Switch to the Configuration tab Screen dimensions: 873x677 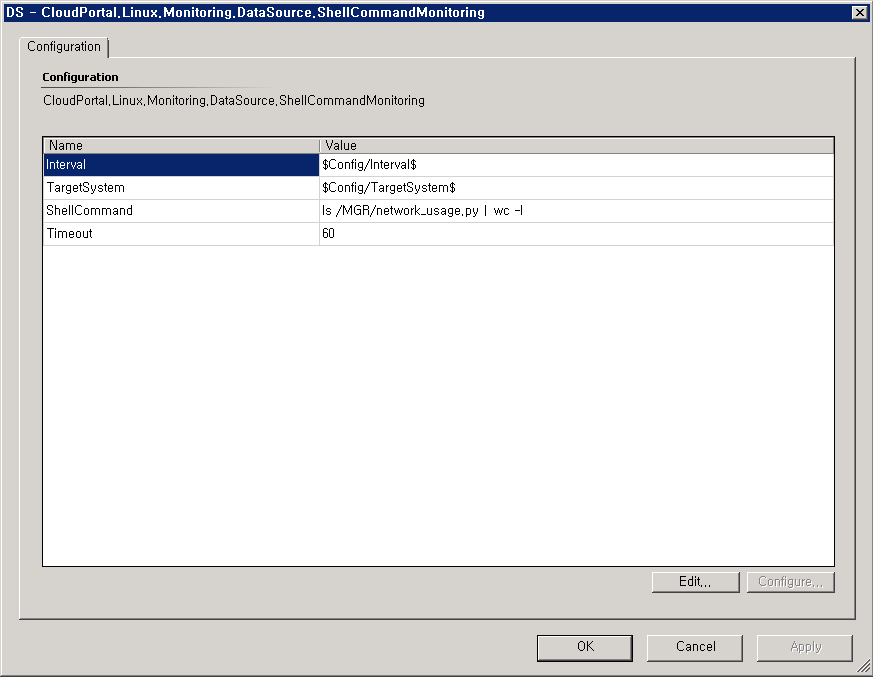click(x=64, y=46)
